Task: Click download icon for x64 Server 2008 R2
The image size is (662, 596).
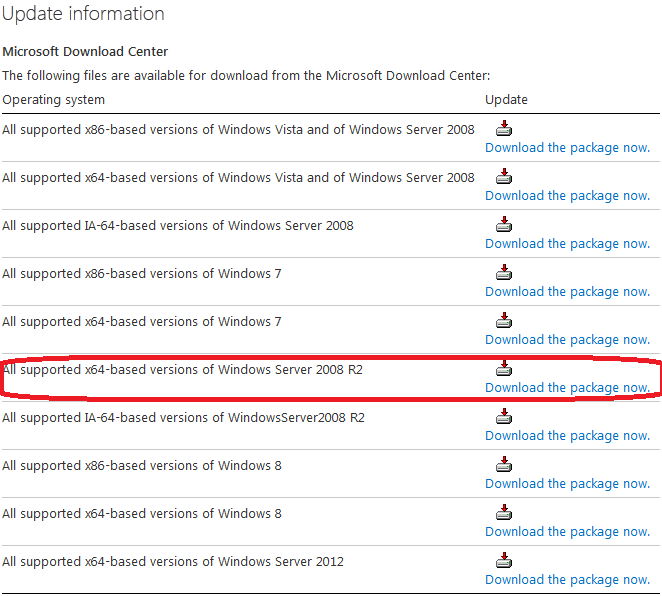Action: tap(504, 368)
